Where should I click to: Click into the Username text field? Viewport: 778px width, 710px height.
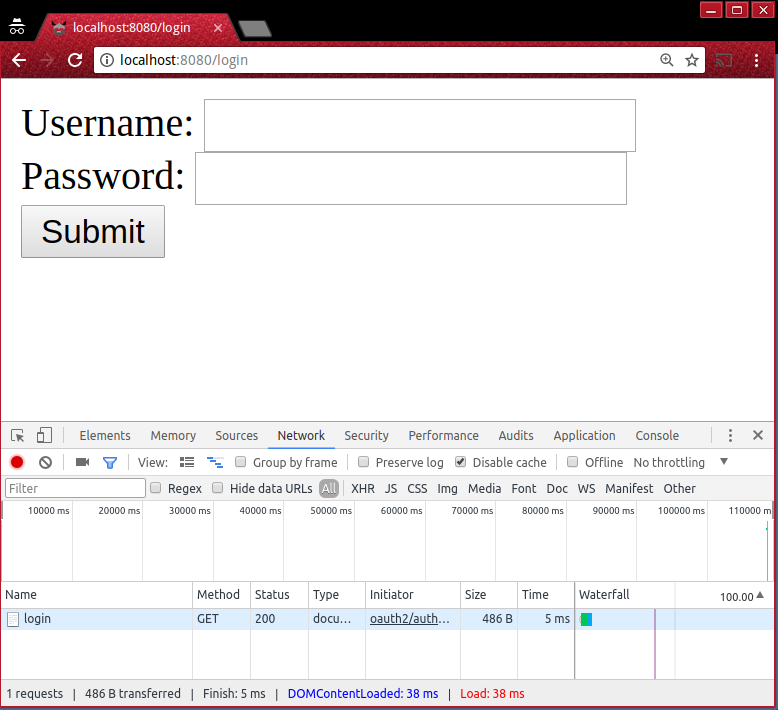[419, 126]
